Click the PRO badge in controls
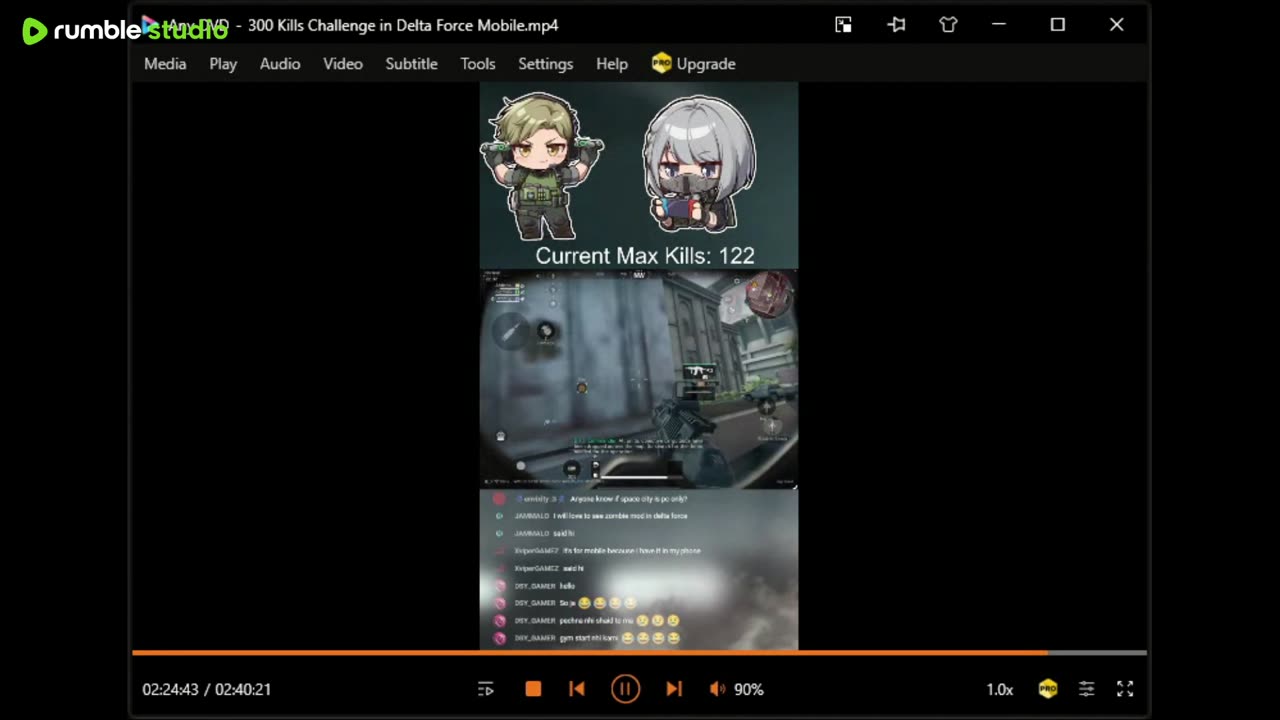This screenshot has width=1280, height=720. (x=1047, y=689)
